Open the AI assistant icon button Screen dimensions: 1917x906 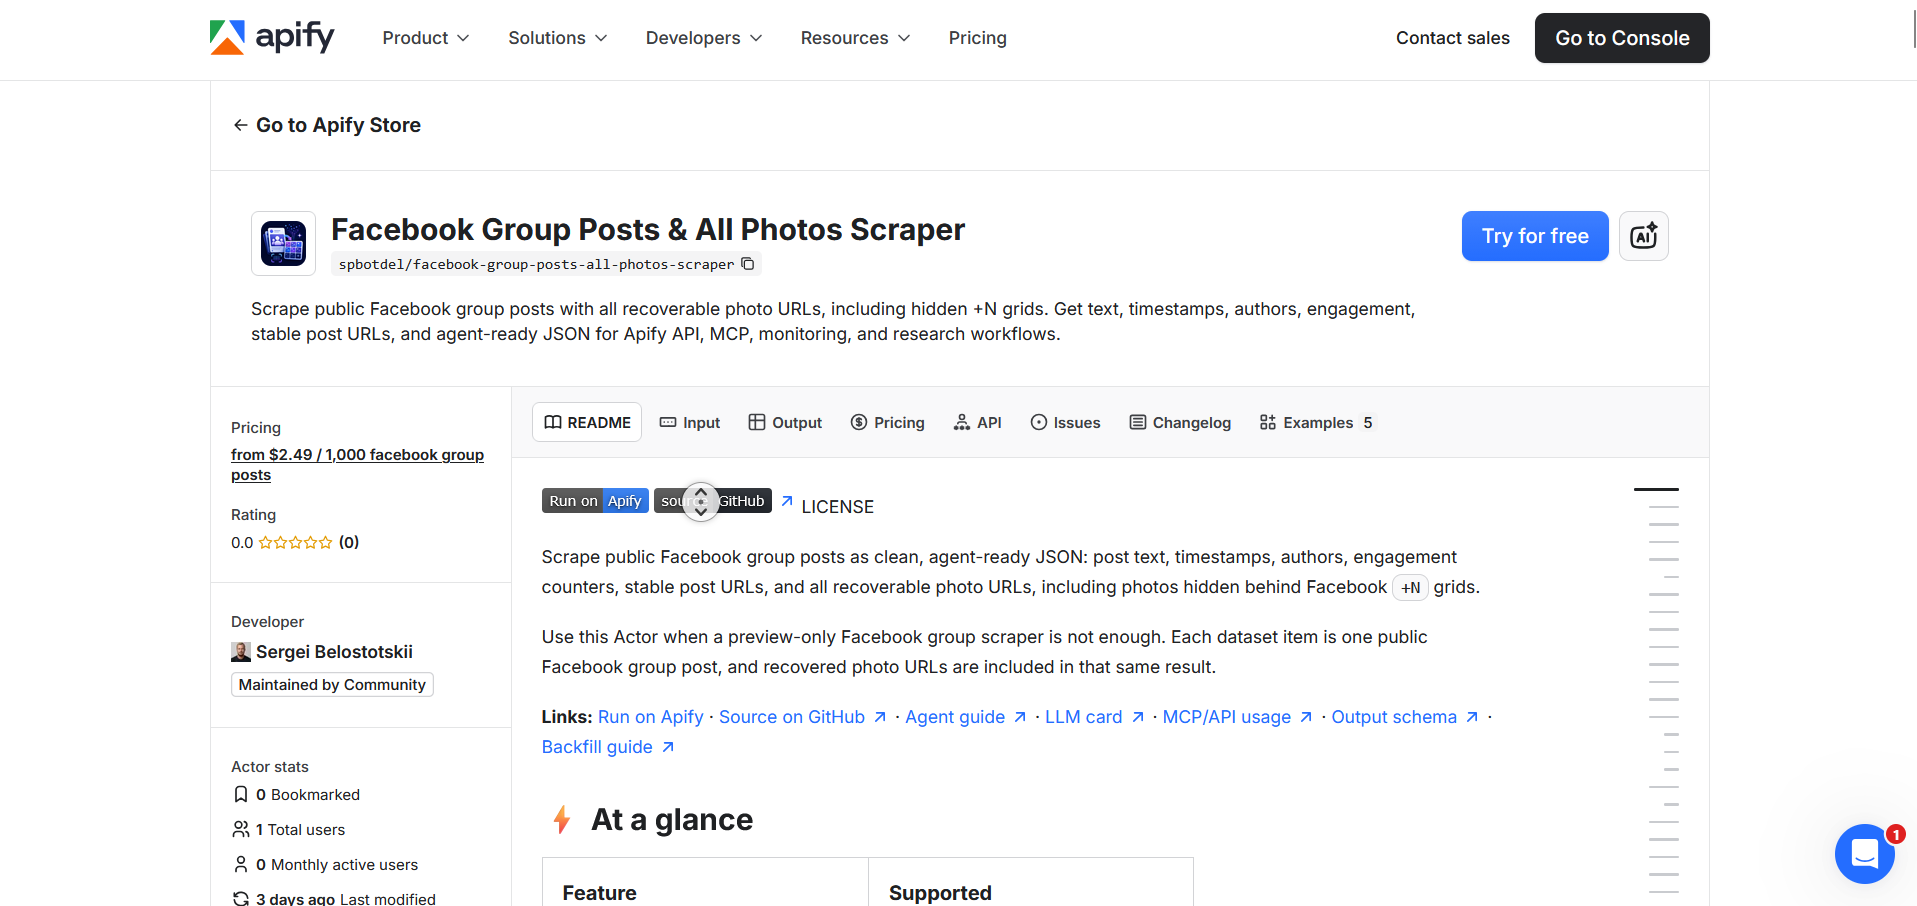(1643, 236)
